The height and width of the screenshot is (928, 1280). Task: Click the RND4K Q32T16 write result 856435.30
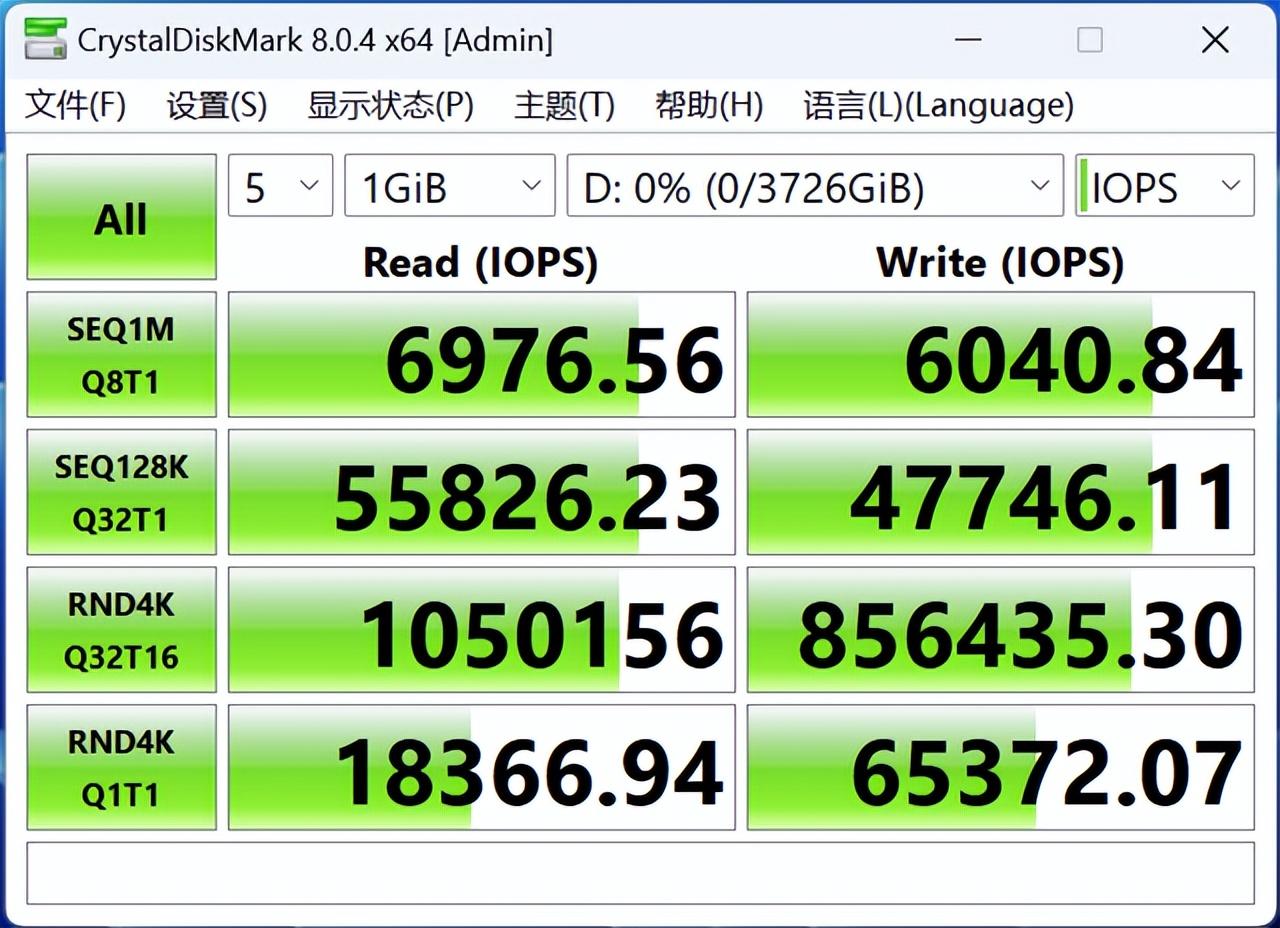click(1000, 630)
